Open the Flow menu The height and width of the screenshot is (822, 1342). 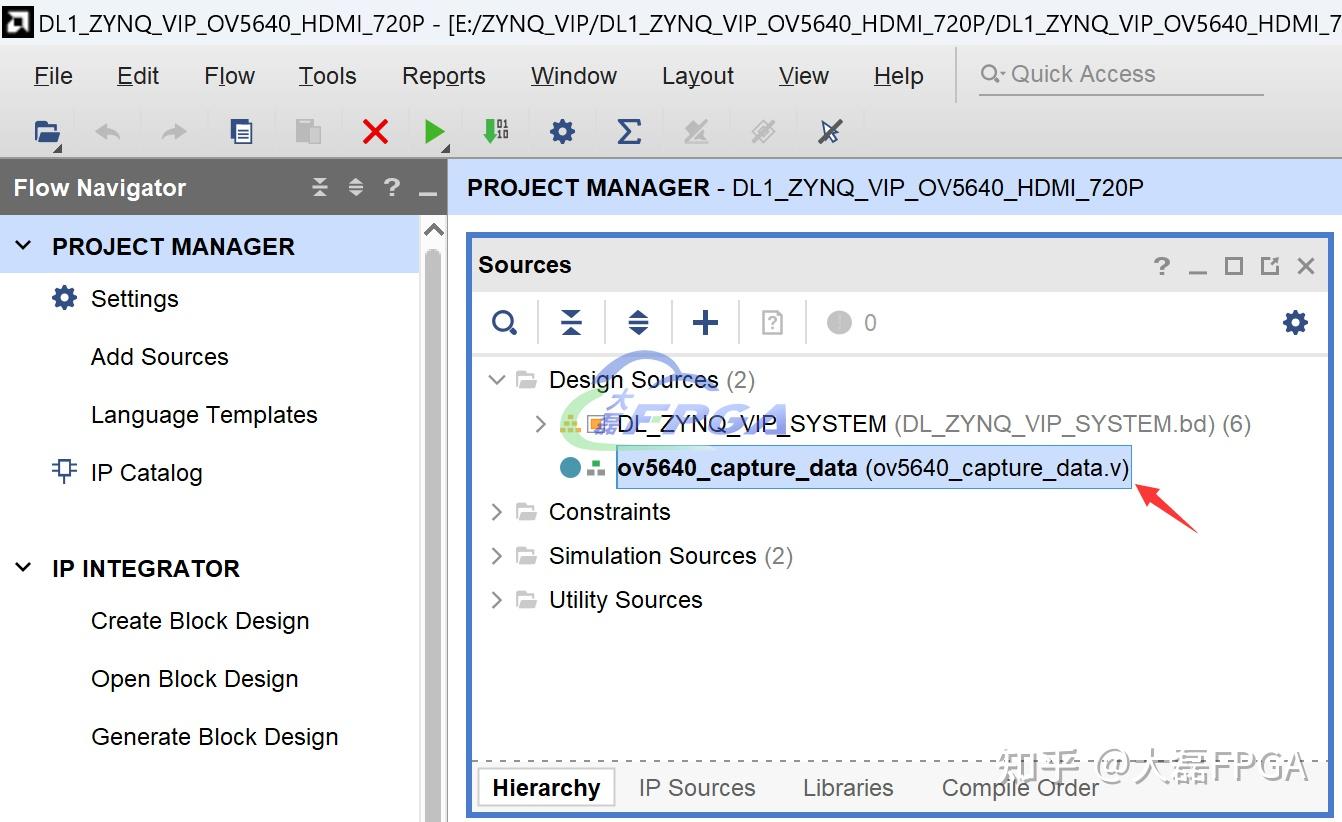229,76
